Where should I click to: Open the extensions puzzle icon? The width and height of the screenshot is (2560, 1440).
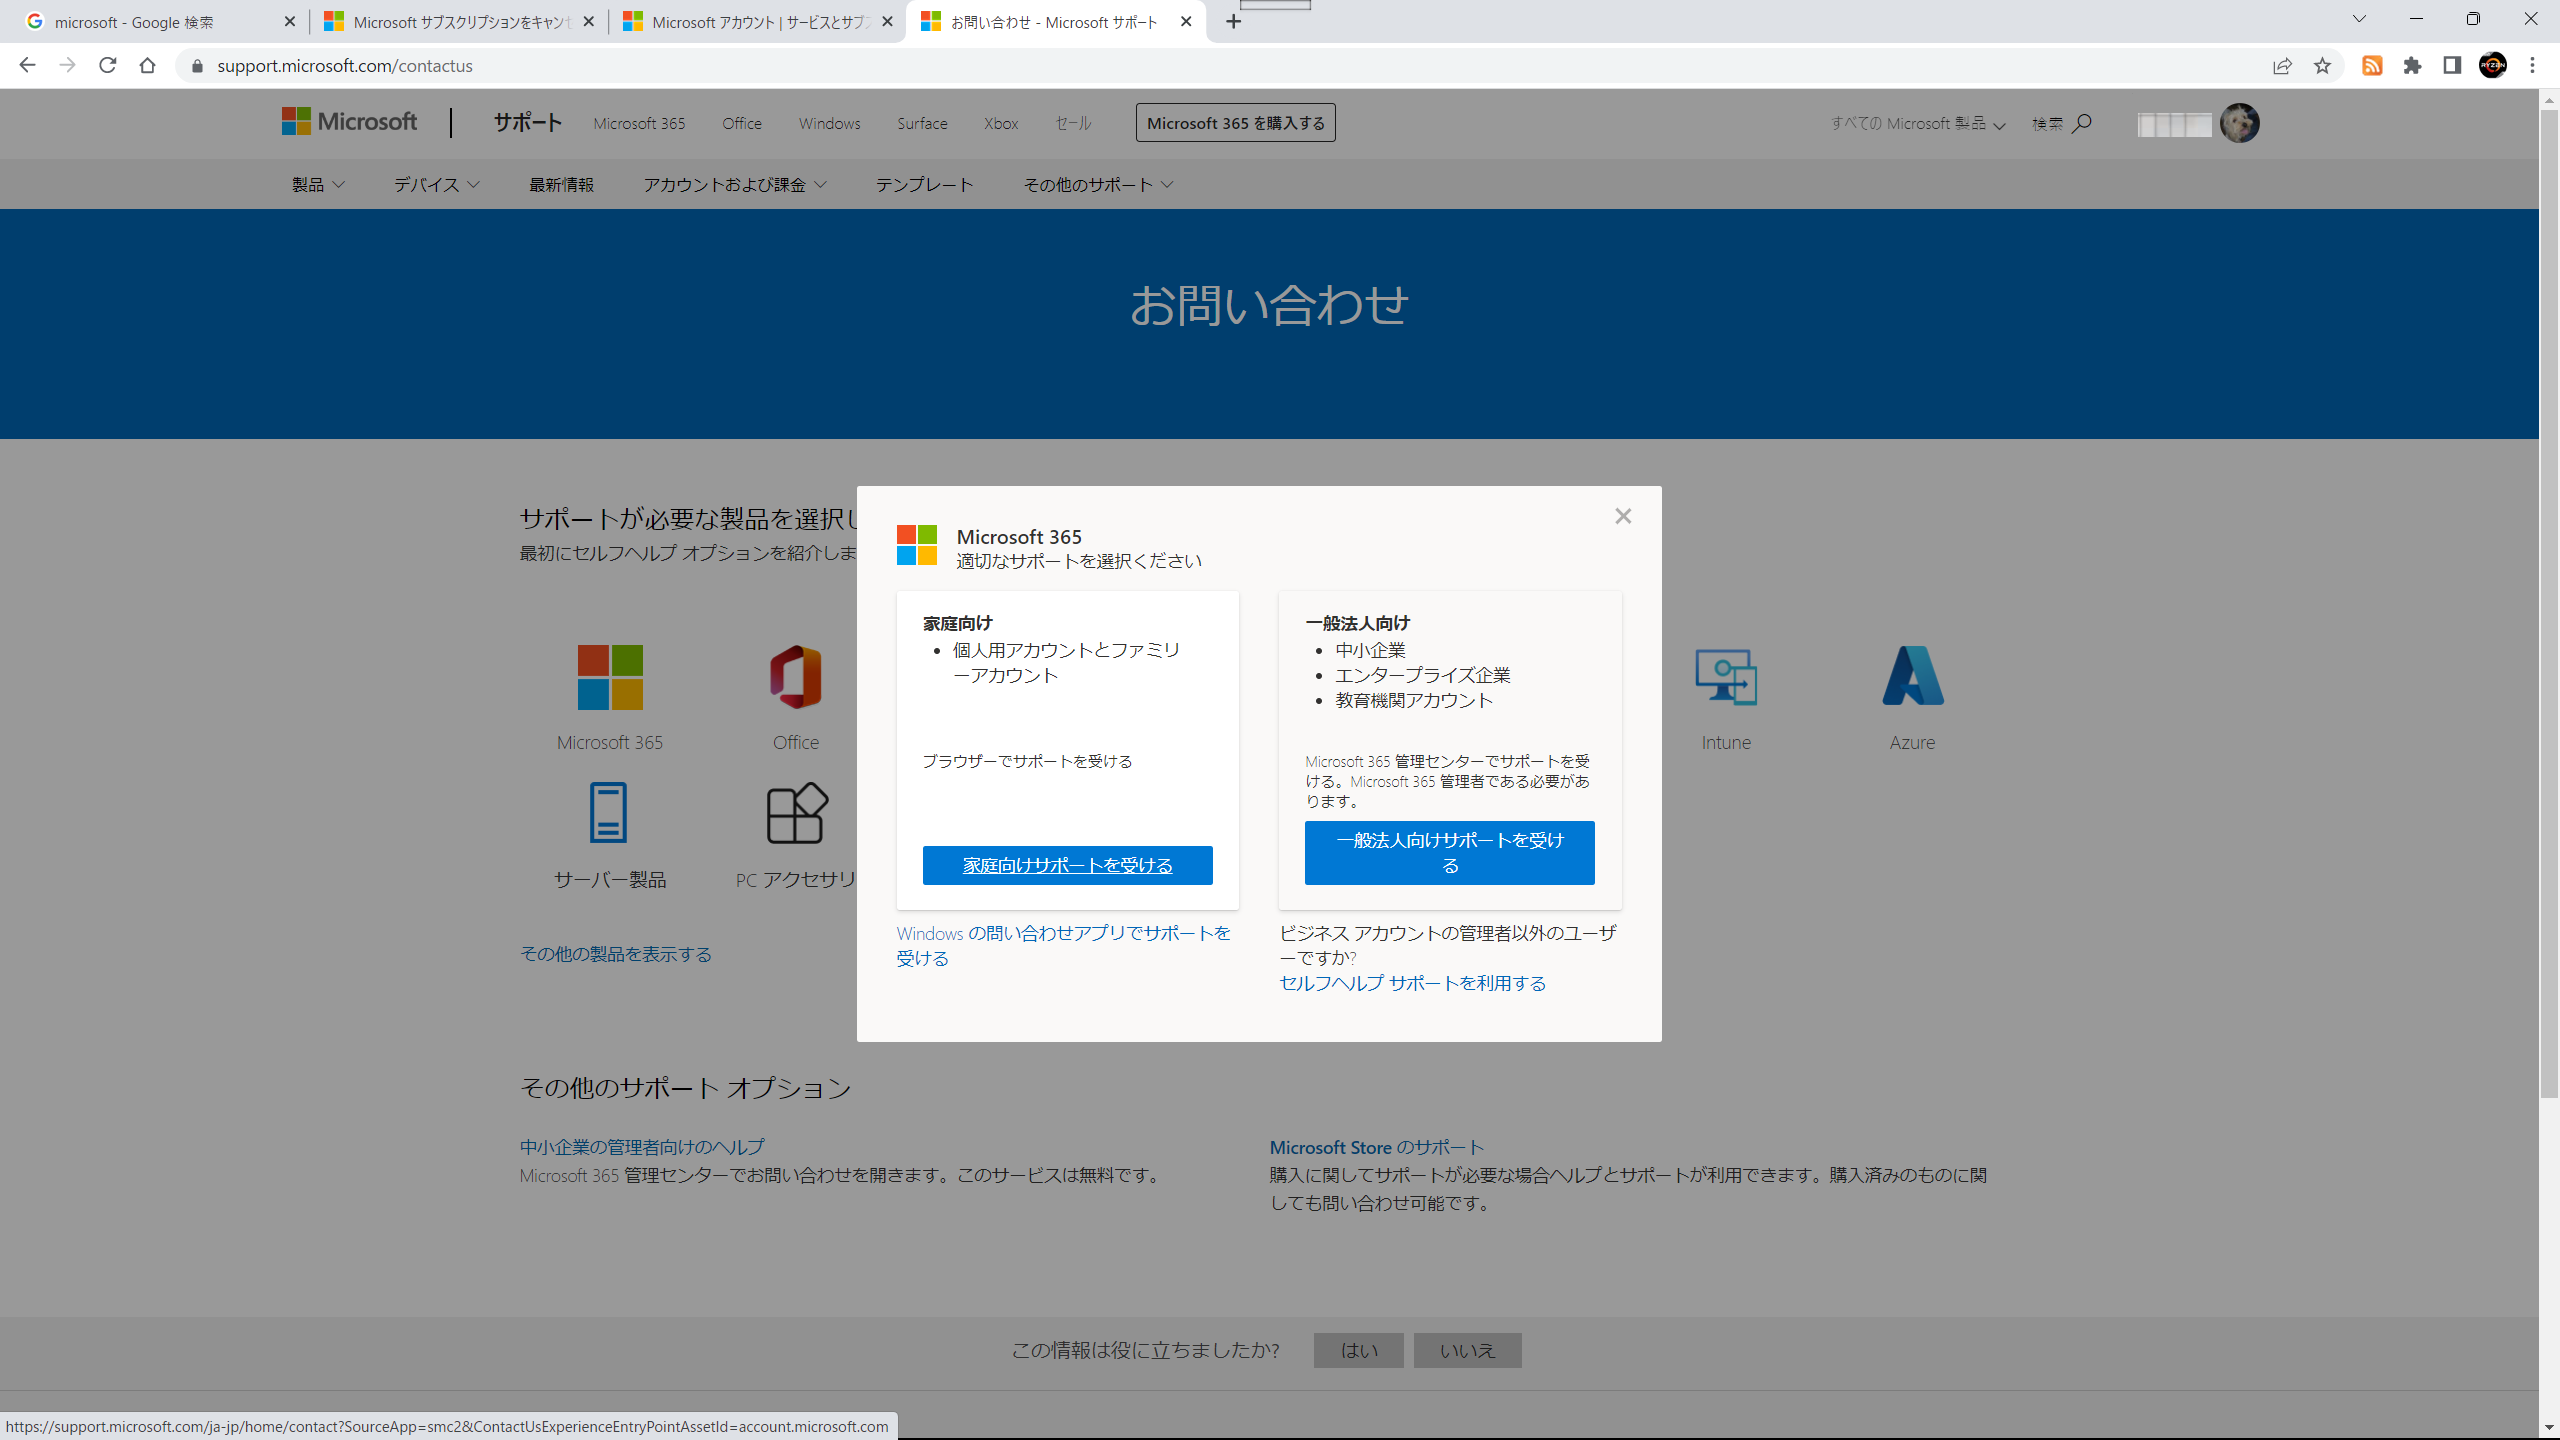coord(2412,65)
